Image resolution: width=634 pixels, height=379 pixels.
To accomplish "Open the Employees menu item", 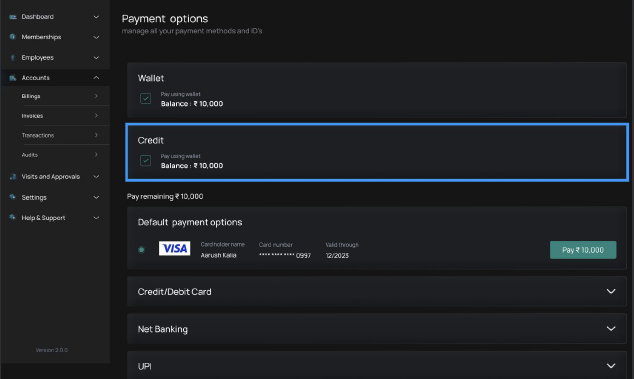I will [x=55, y=57].
